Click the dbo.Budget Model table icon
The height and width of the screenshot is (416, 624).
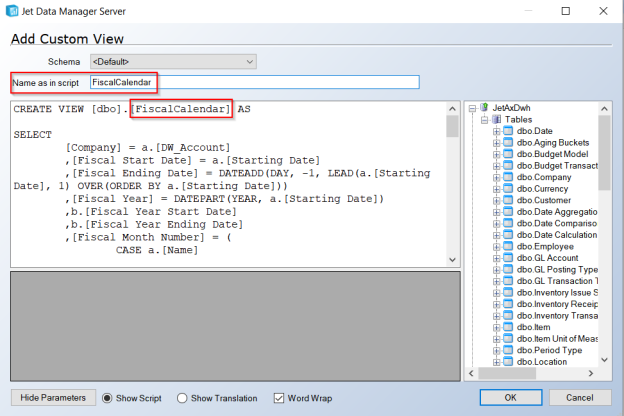(x=508, y=154)
